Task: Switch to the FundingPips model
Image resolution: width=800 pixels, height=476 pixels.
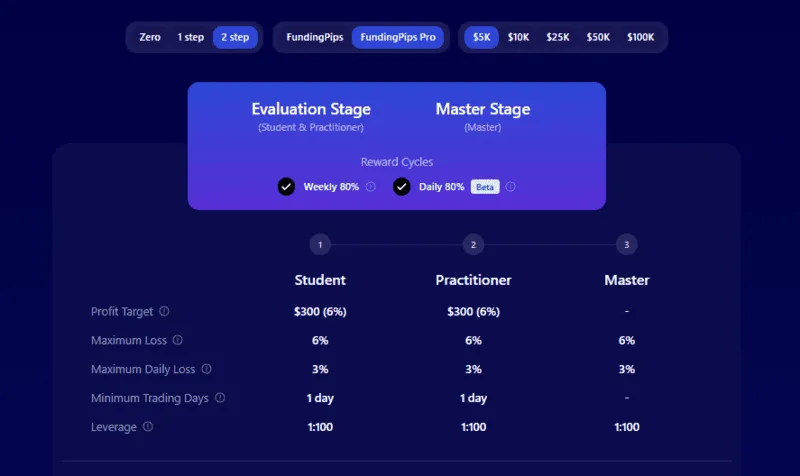Action: (x=315, y=37)
